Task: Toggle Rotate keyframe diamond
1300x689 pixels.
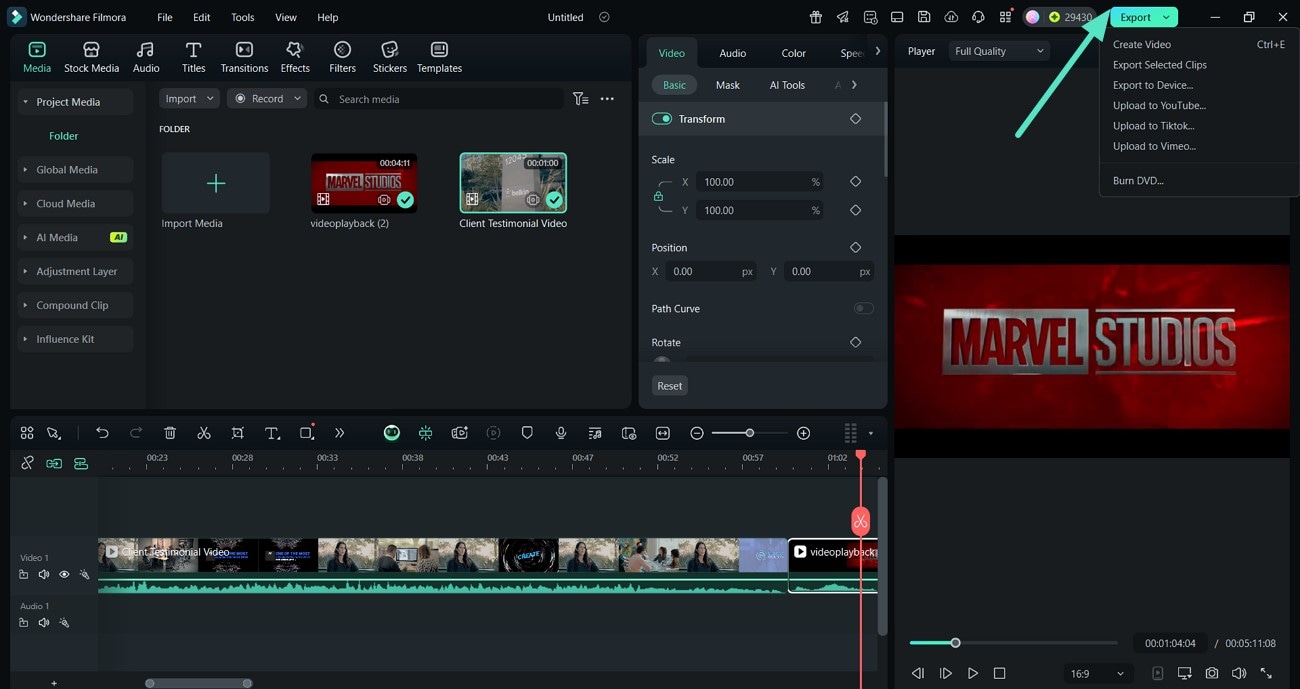Action: pyautogui.click(x=855, y=342)
